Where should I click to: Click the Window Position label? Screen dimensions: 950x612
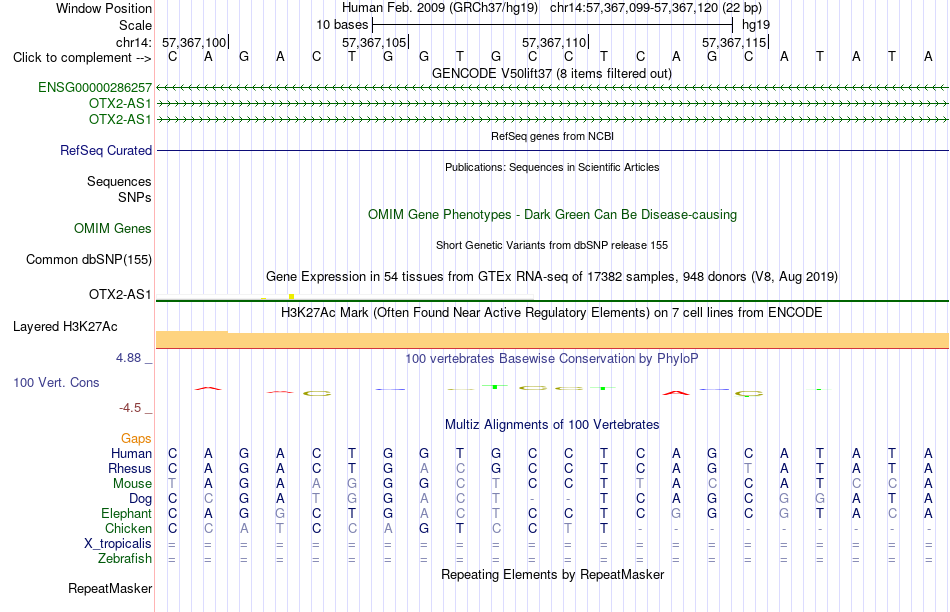point(104,8)
